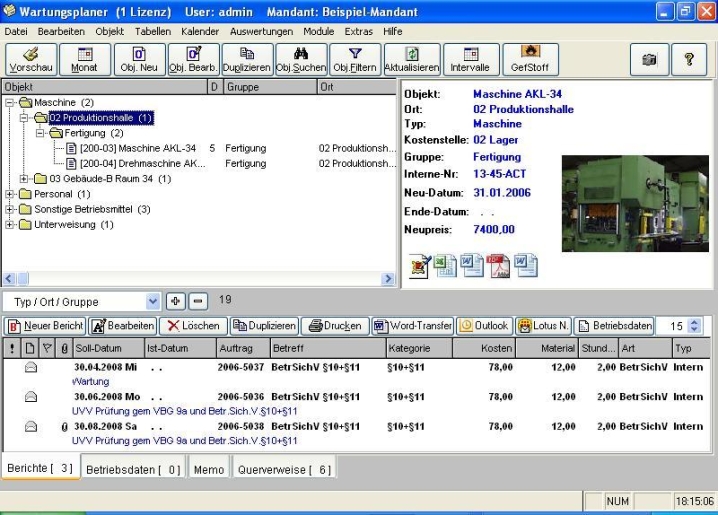Collapse the Maschine tree node
Viewport: 718px width, 515px height.
coord(10,103)
